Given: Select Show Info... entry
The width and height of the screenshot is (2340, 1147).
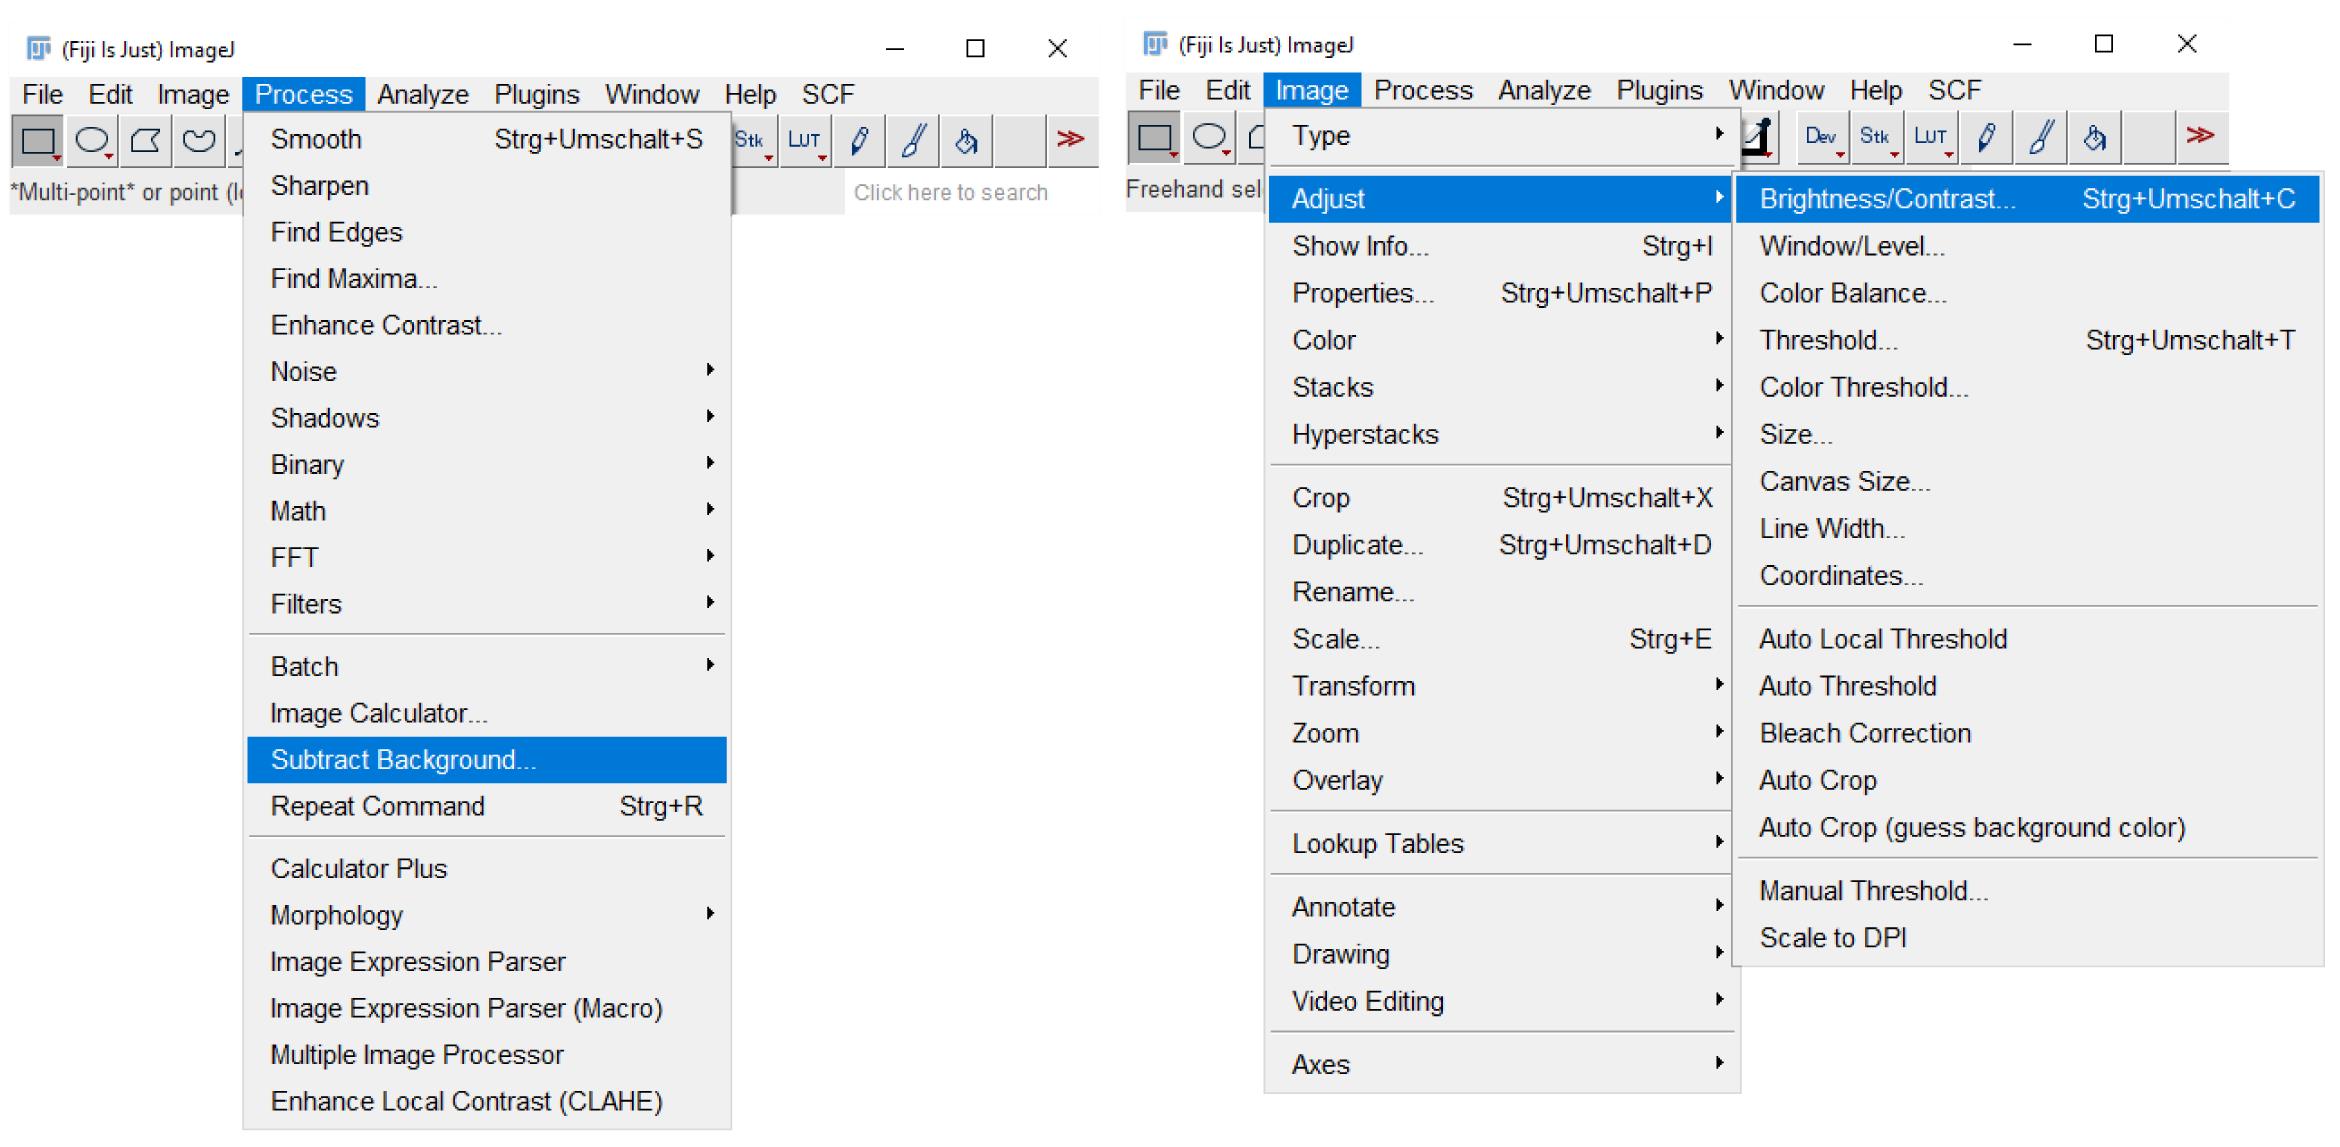Looking at the screenshot, I should pyautogui.click(x=1500, y=246).
